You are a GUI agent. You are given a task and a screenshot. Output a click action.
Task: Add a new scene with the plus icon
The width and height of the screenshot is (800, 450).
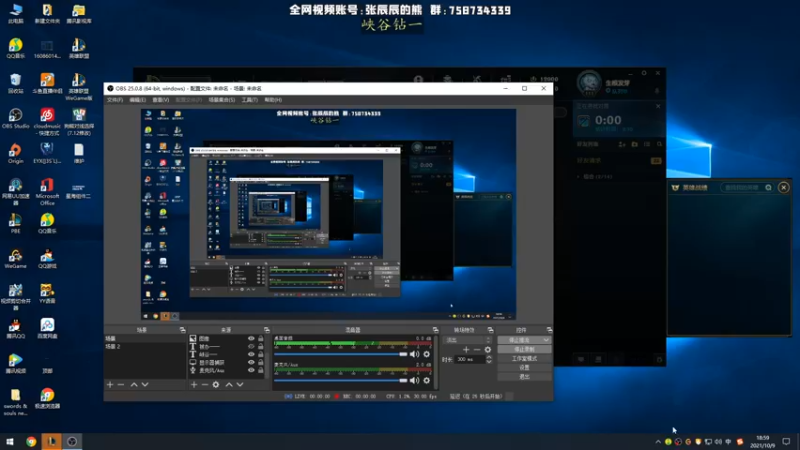pos(110,385)
